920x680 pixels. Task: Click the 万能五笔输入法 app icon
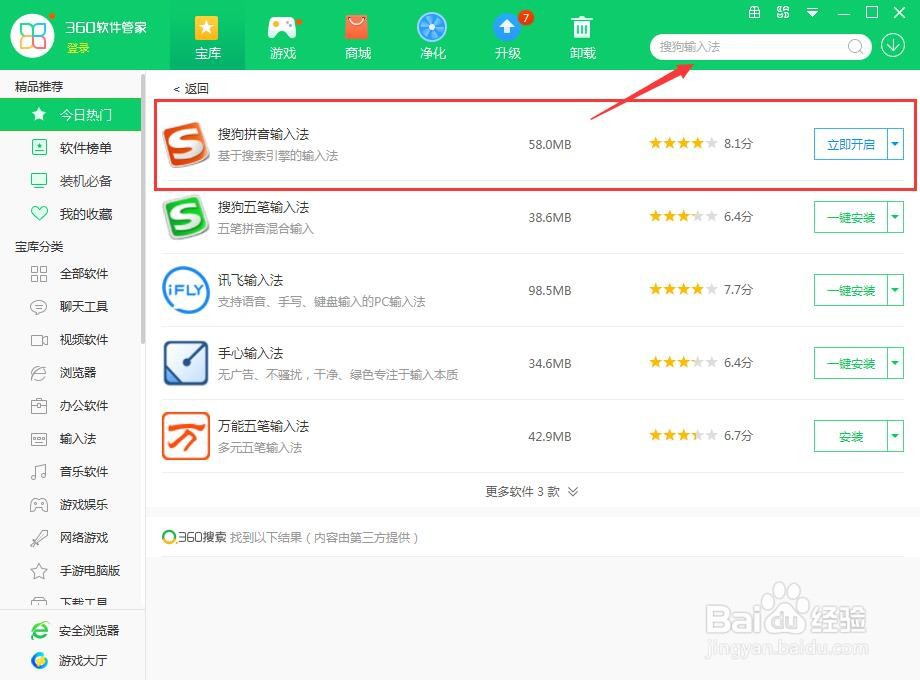(x=185, y=436)
